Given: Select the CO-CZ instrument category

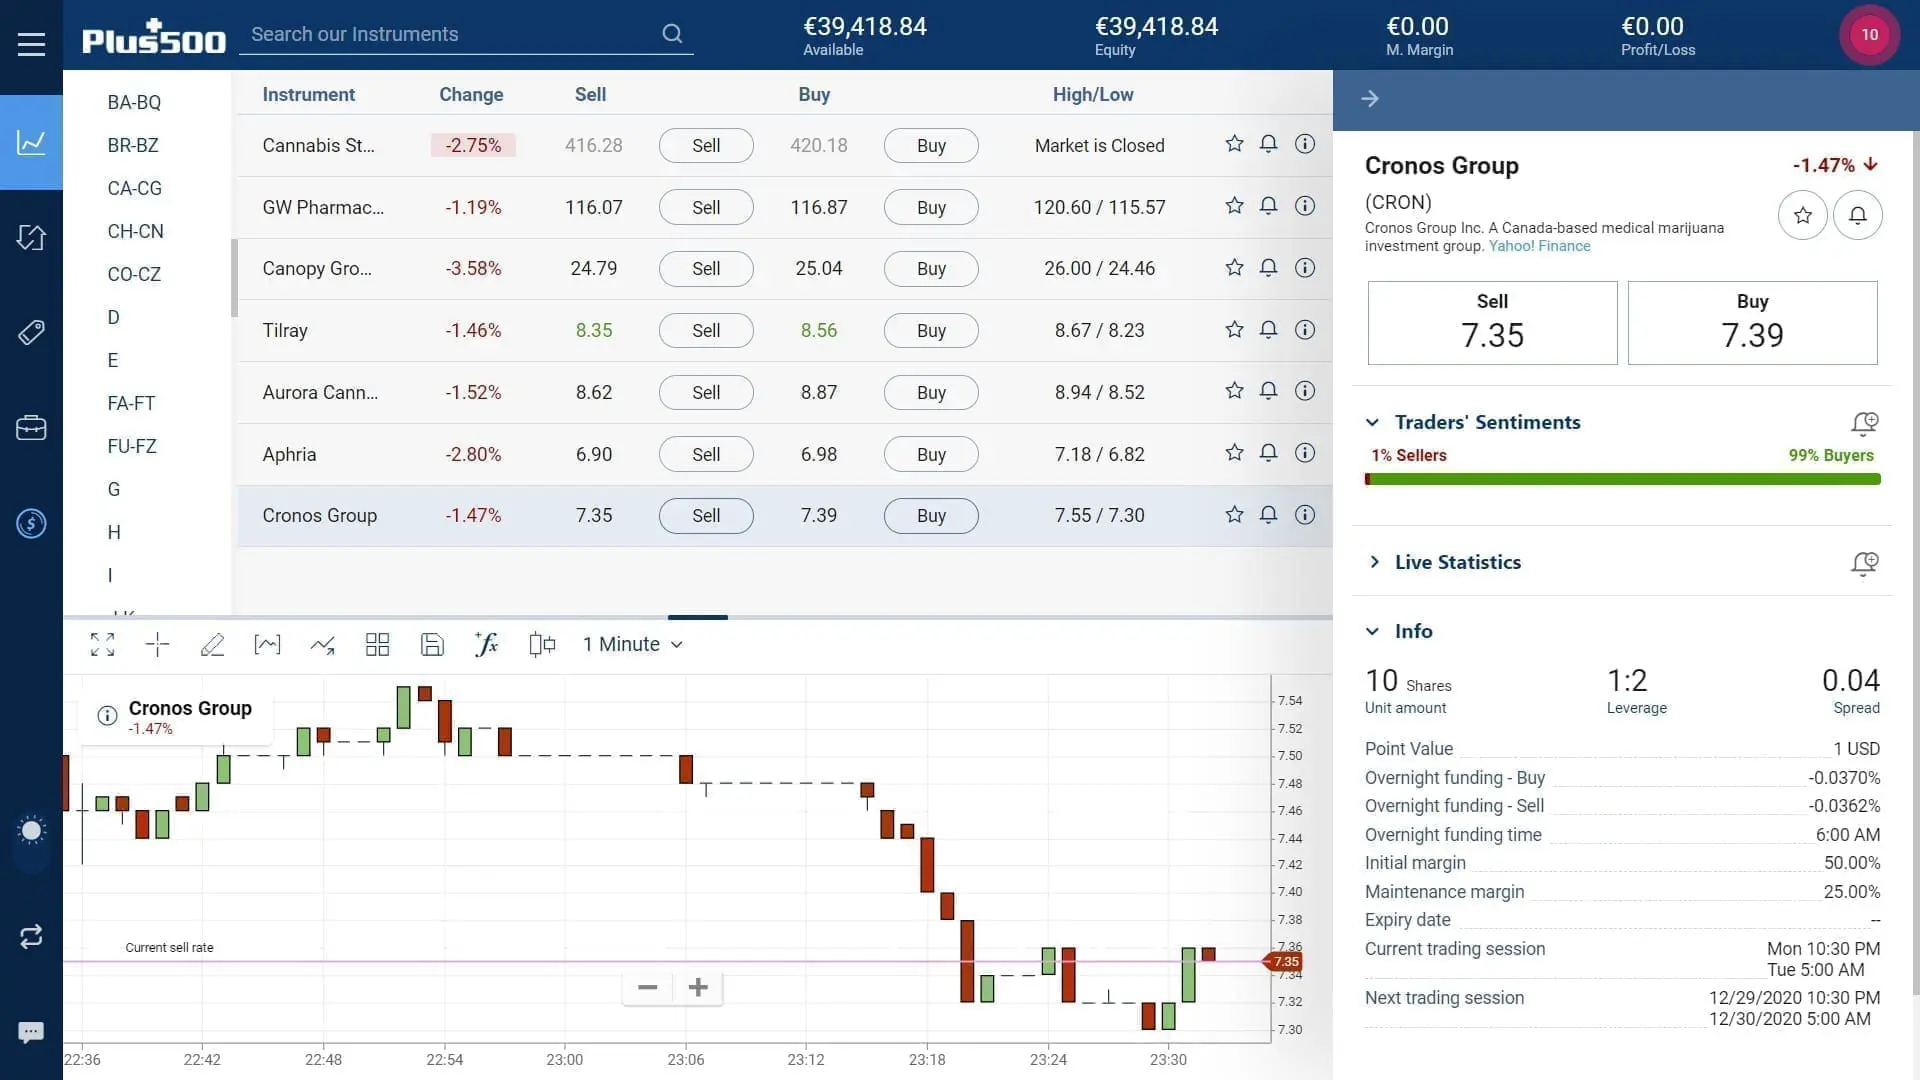Looking at the screenshot, I should 134,274.
